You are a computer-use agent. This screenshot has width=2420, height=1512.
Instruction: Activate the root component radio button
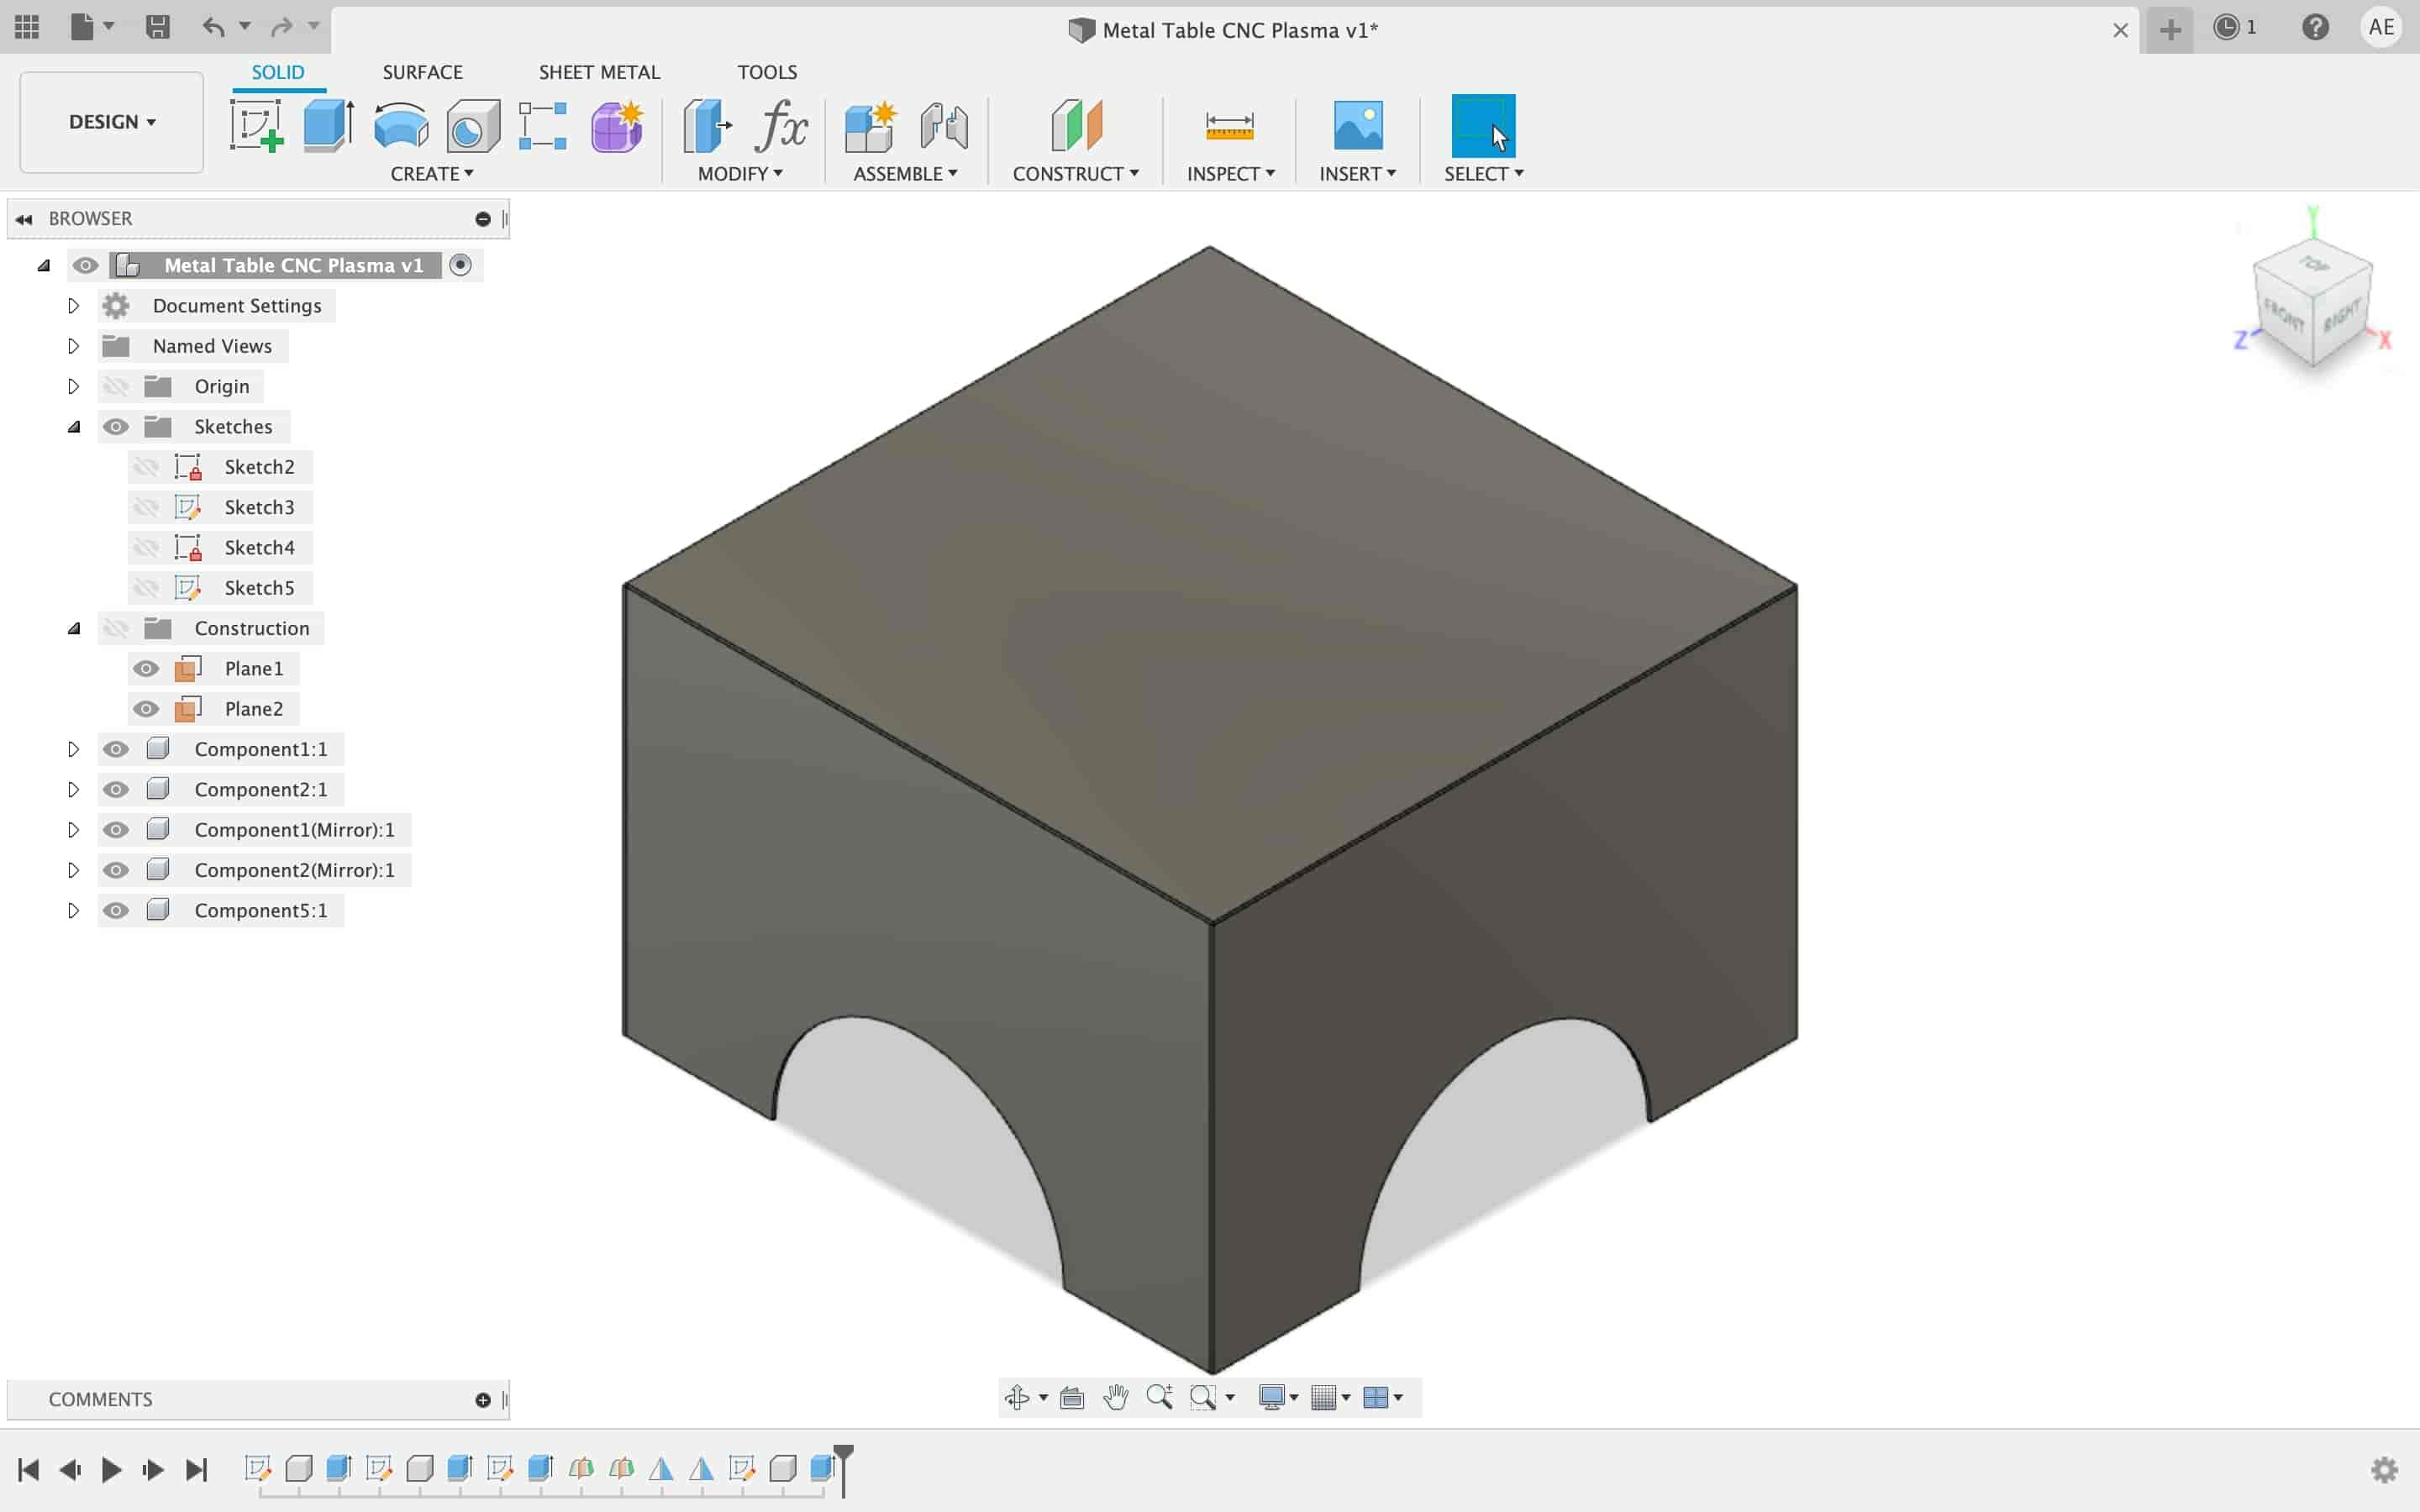click(x=460, y=265)
